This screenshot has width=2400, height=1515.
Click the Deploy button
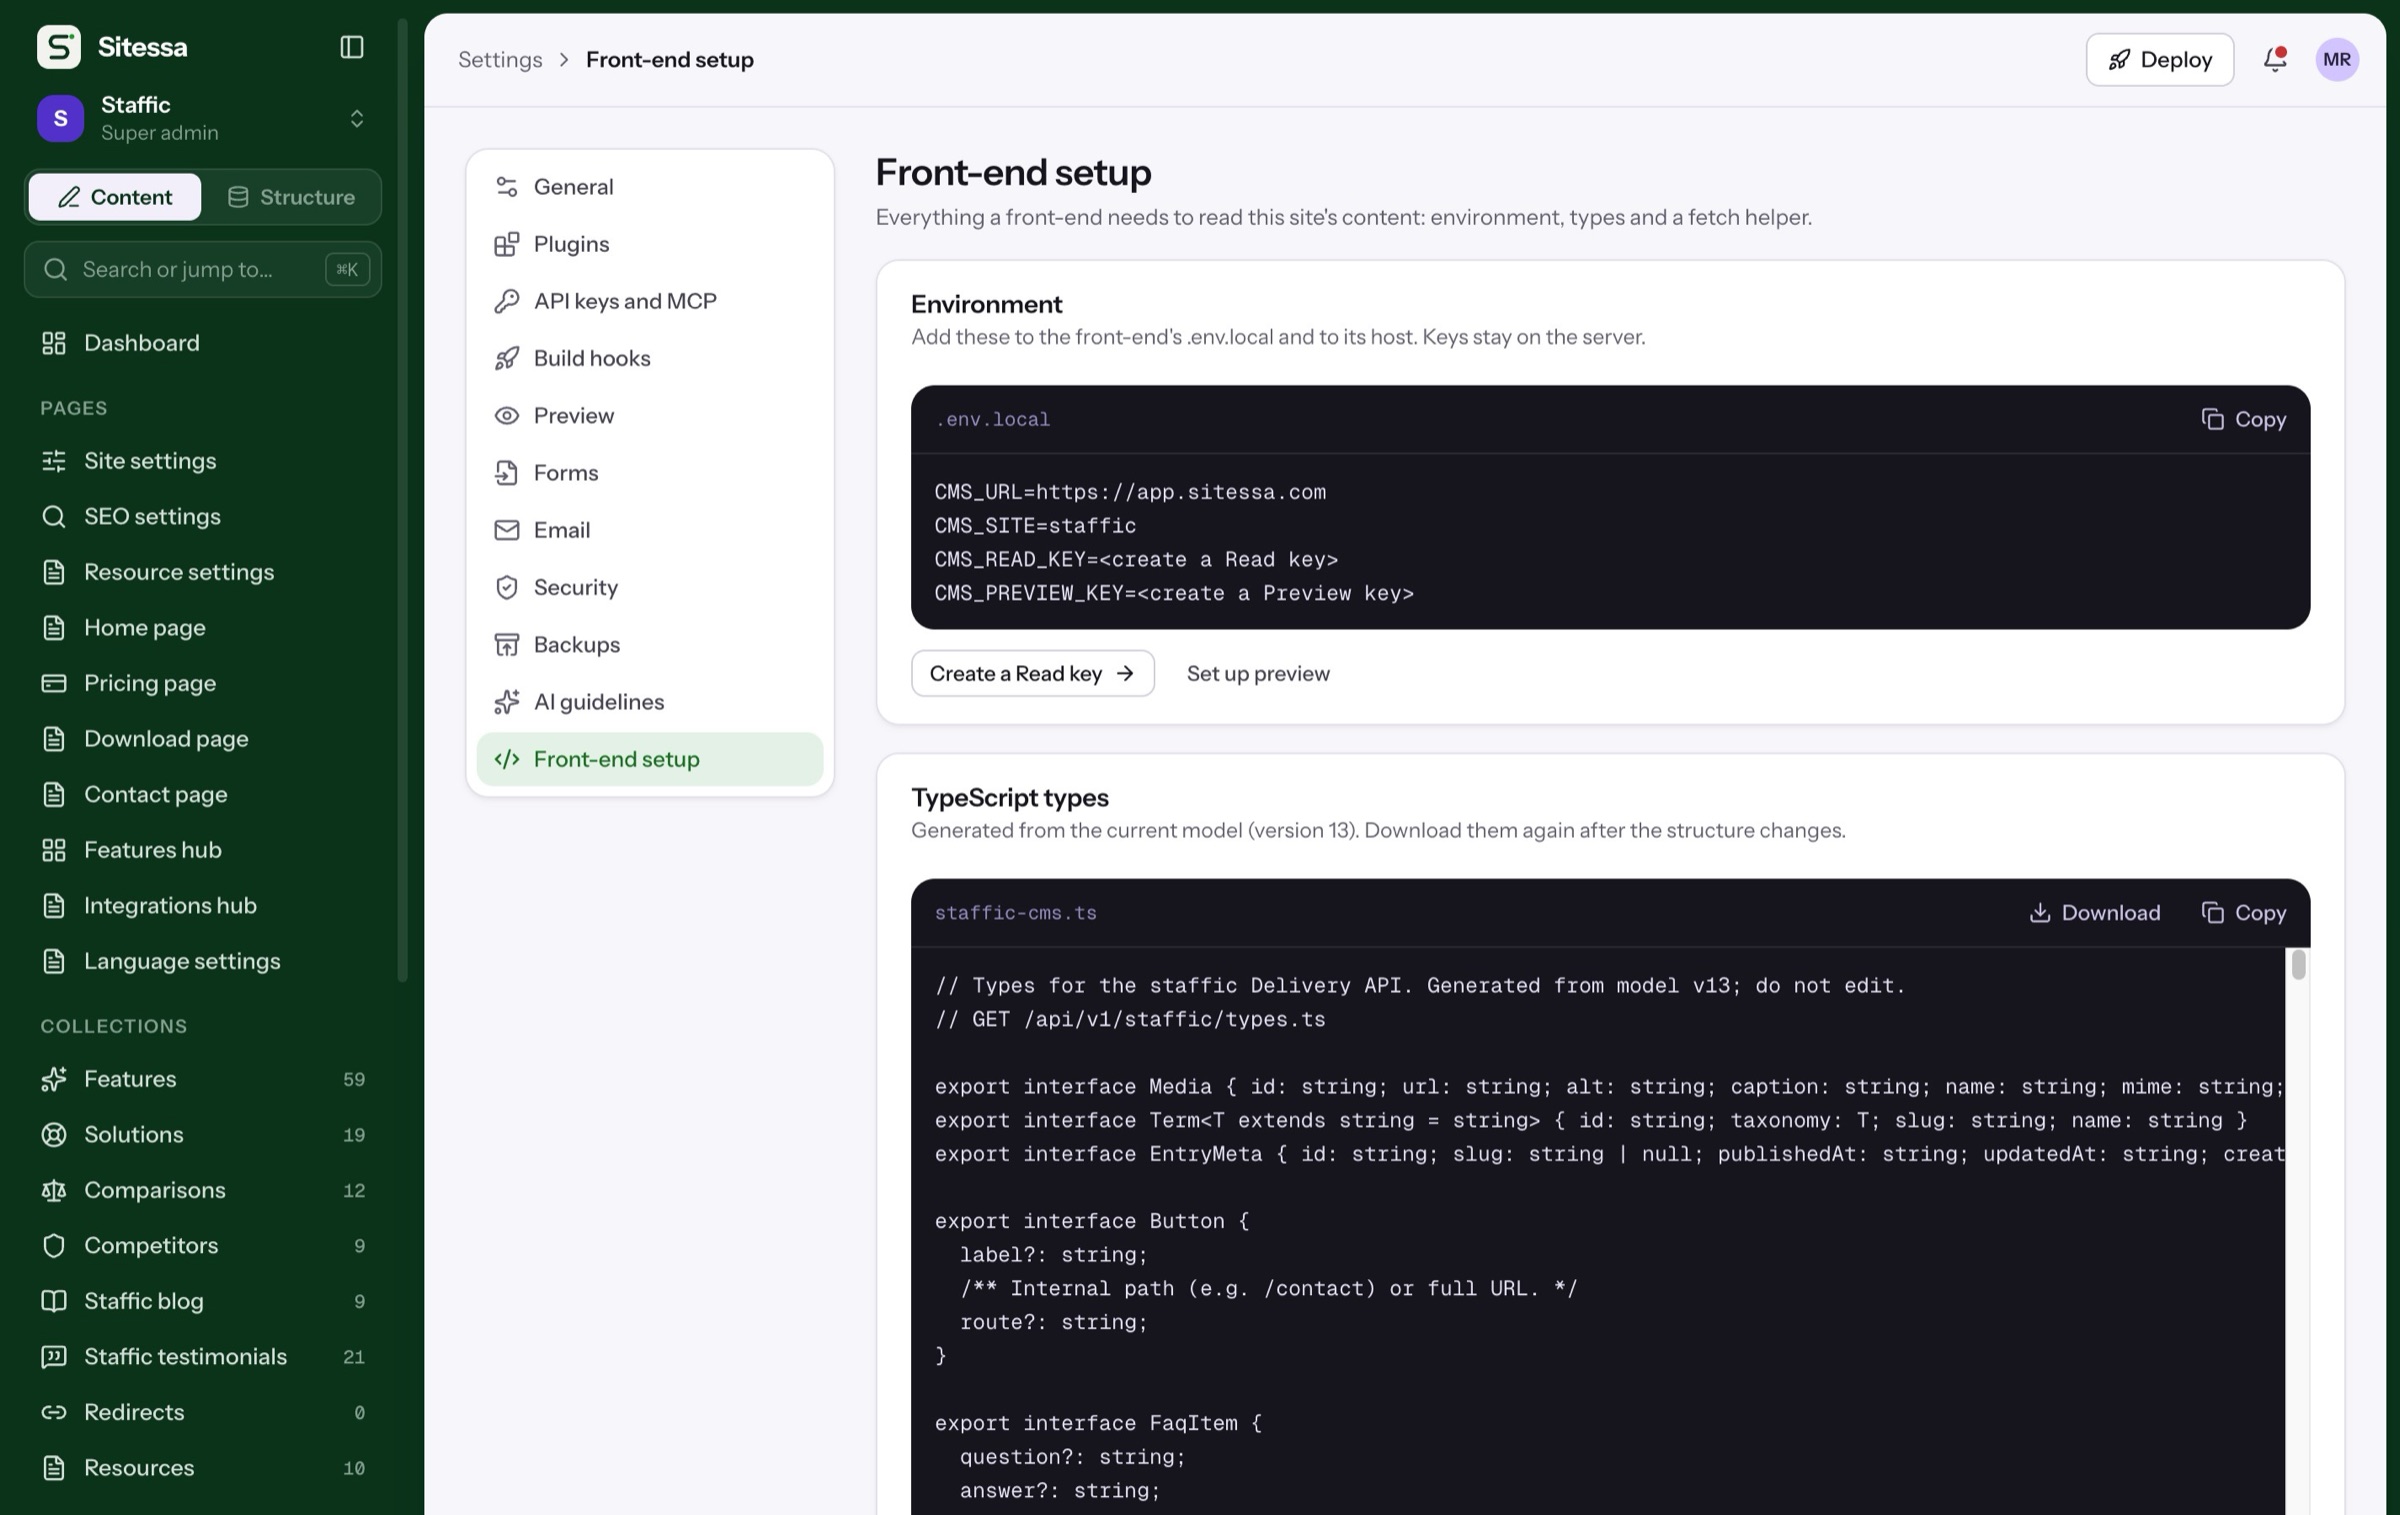(2160, 59)
